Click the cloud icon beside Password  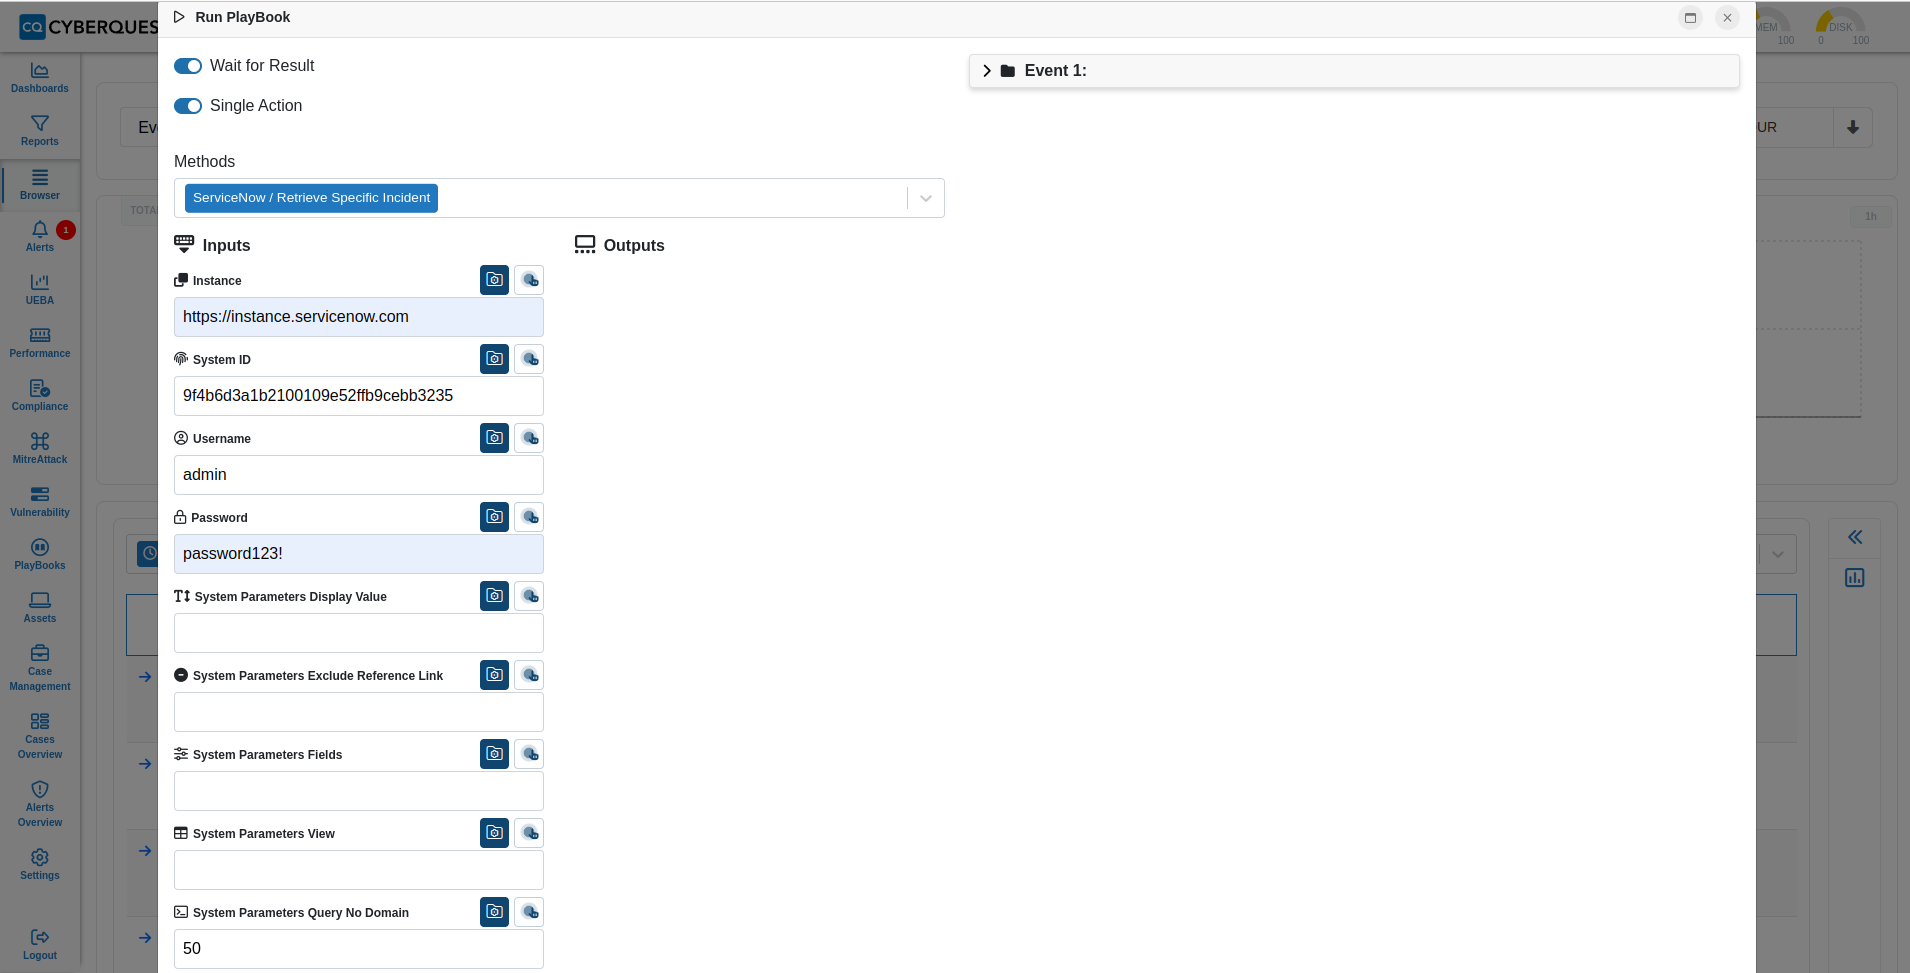pyautogui.click(x=529, y=517)
